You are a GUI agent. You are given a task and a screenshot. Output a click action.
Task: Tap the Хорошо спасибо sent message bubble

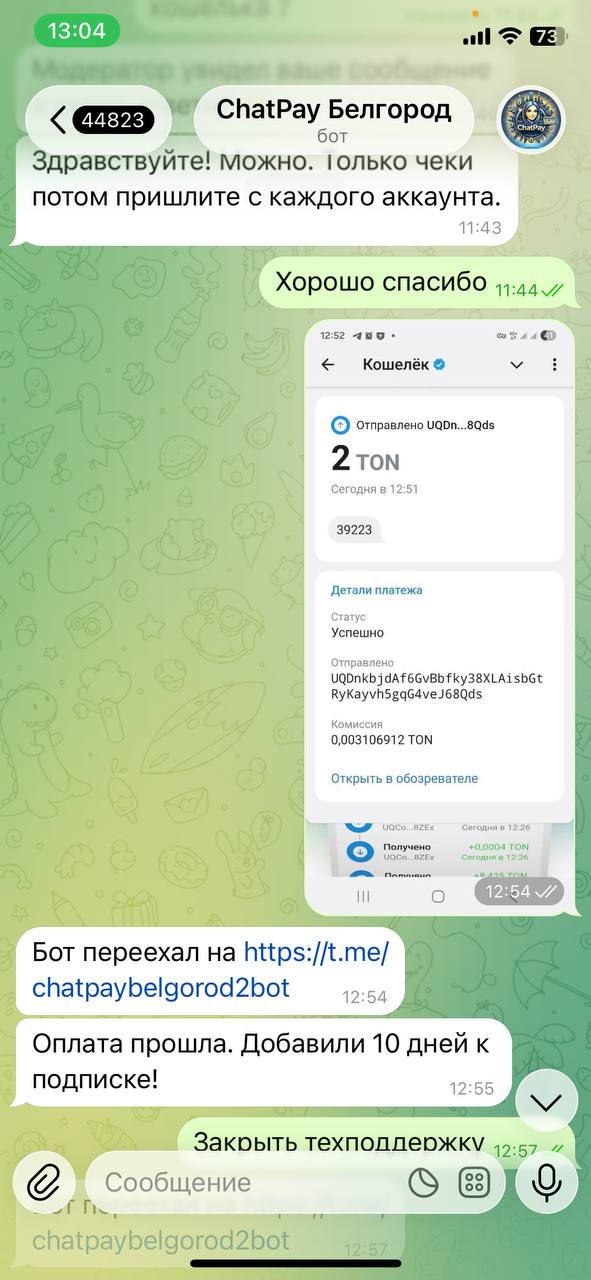[x=418, y=283]
